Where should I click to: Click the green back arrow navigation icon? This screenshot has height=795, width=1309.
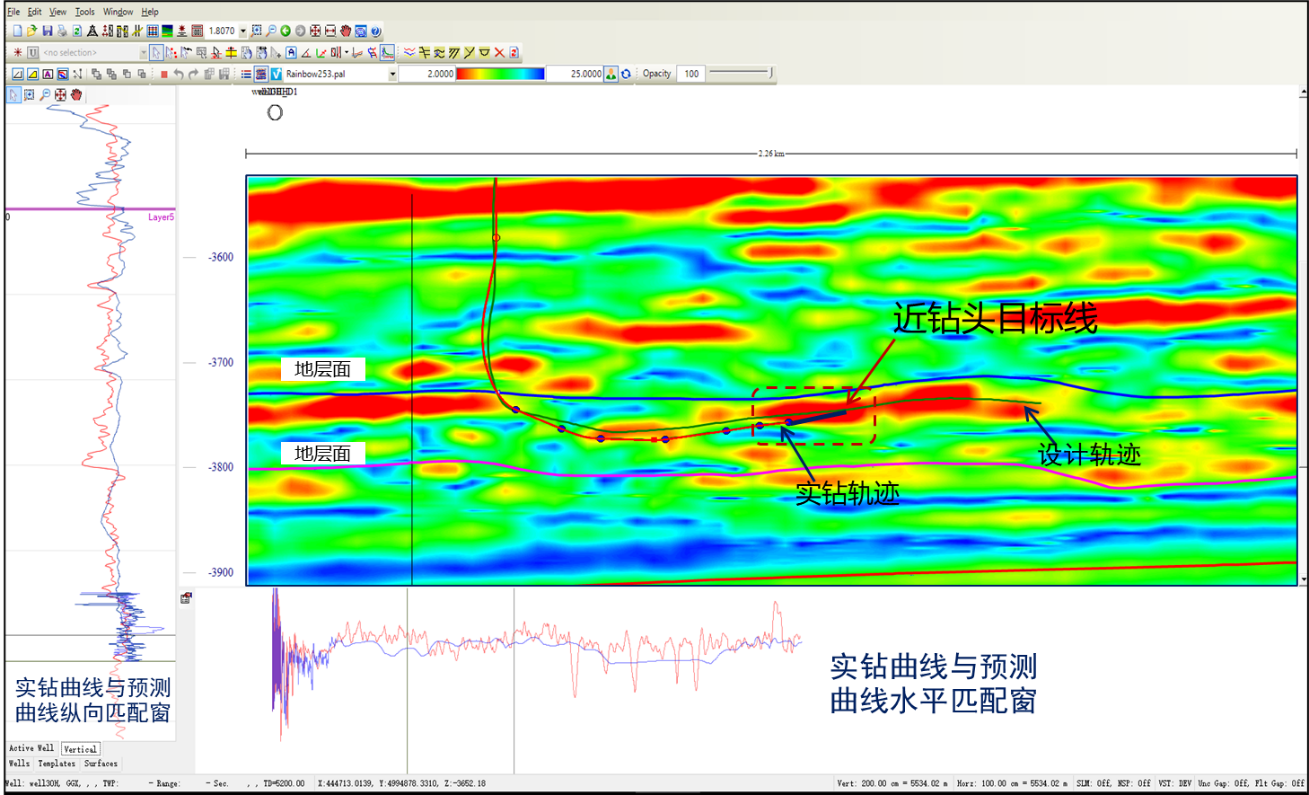coord(286,32)
